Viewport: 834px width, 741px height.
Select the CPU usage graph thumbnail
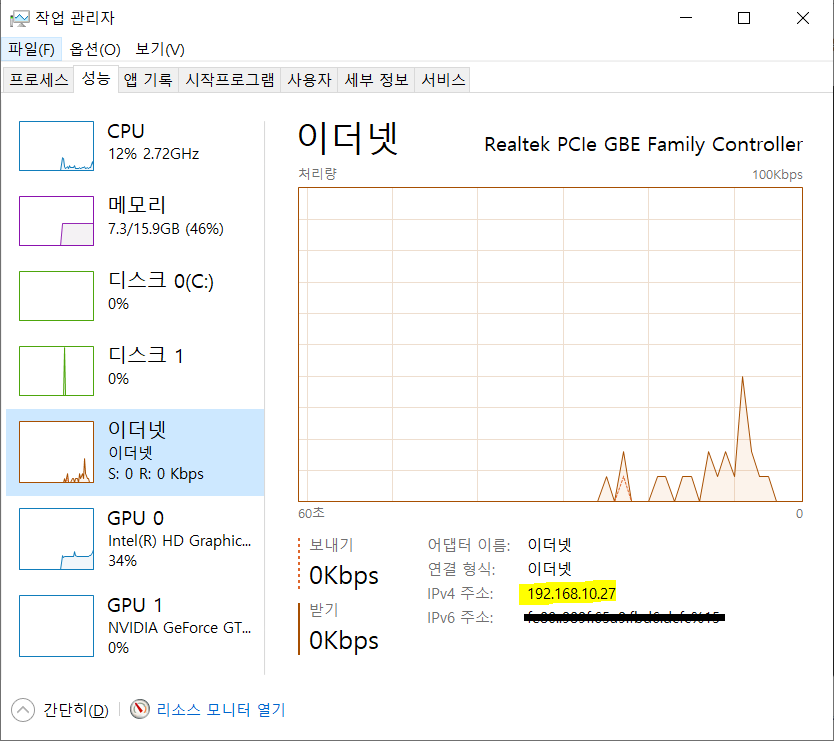56,146
